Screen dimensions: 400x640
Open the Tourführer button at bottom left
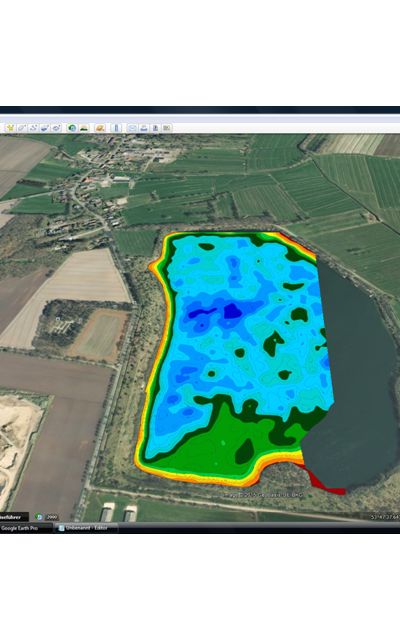click(x=14, y=517)
